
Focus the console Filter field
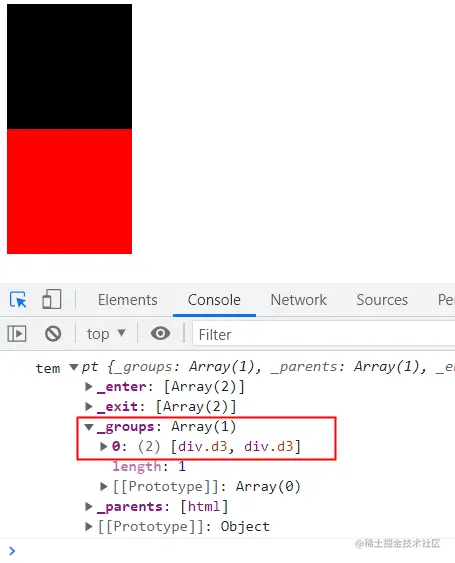tap(324, 334)
